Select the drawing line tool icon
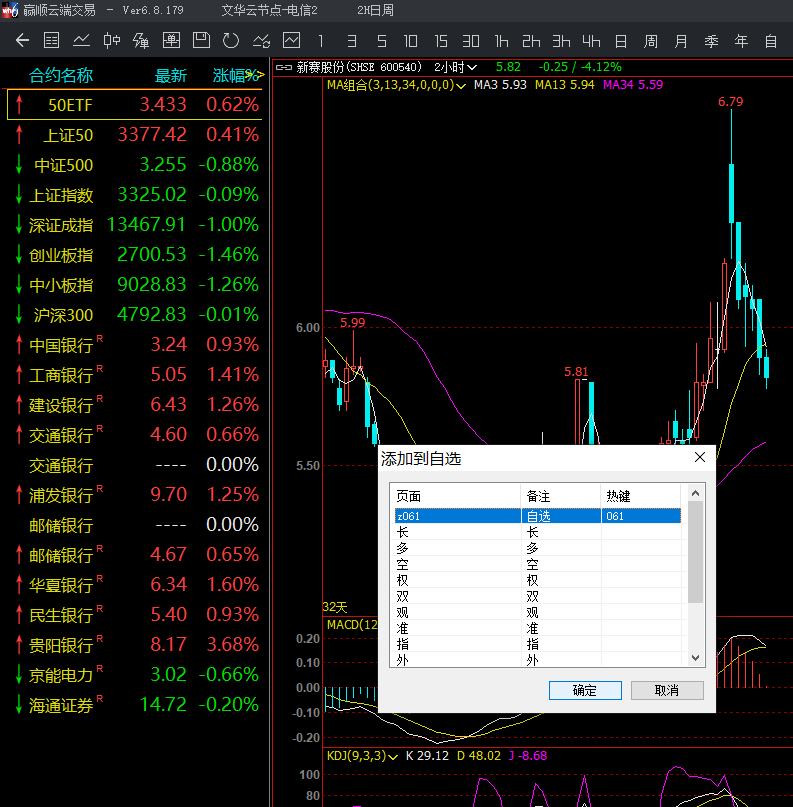This screenshot has height=807, width=793. pyautogui.click(x=261, y=41)
